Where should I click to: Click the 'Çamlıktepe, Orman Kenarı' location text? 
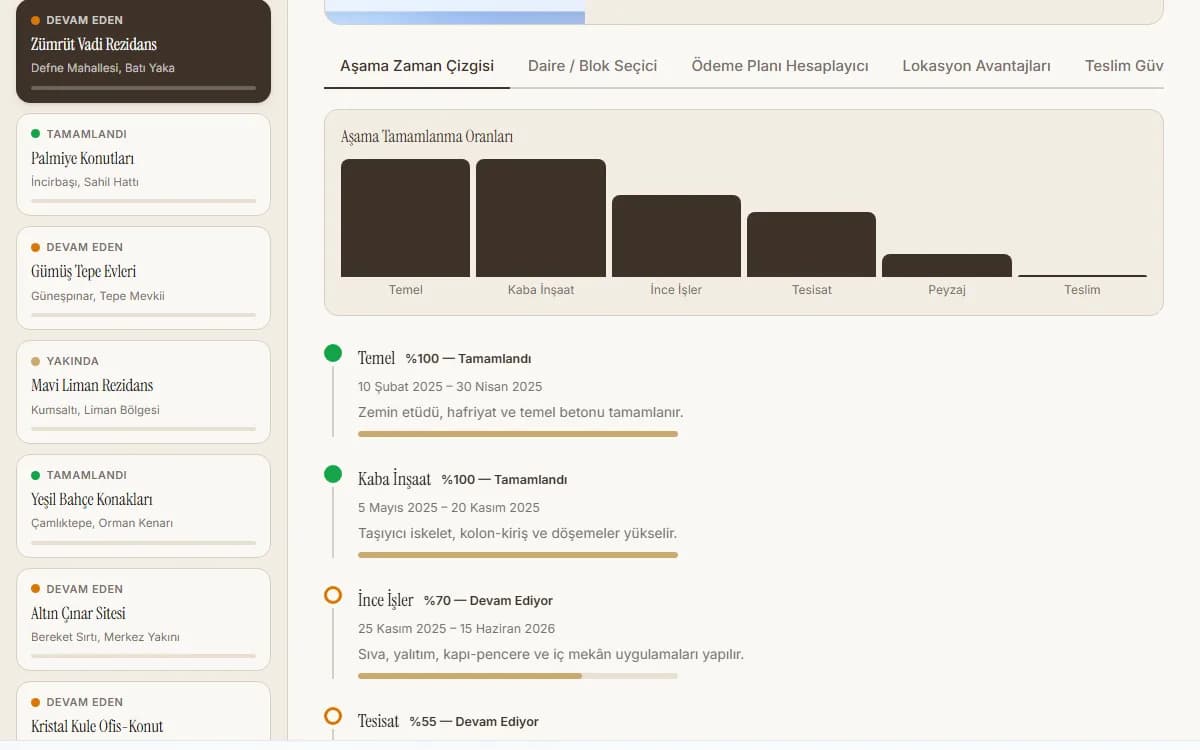point(102,523)
